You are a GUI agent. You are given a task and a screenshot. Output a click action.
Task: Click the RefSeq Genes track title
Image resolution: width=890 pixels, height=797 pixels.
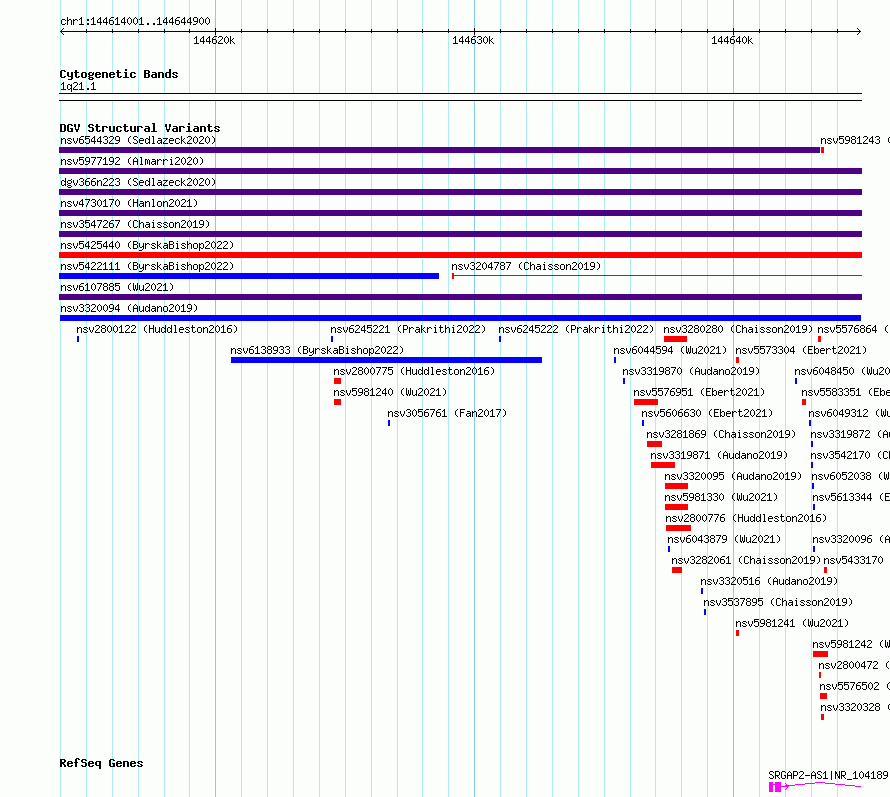[x=101, y=764]
